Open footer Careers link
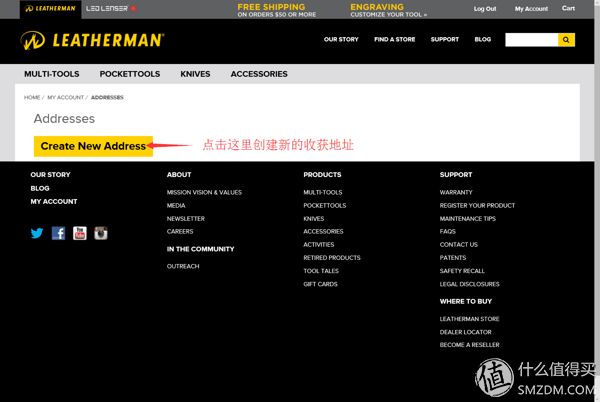600x402 pixels. pyautogui.click(x=180, y=231)
